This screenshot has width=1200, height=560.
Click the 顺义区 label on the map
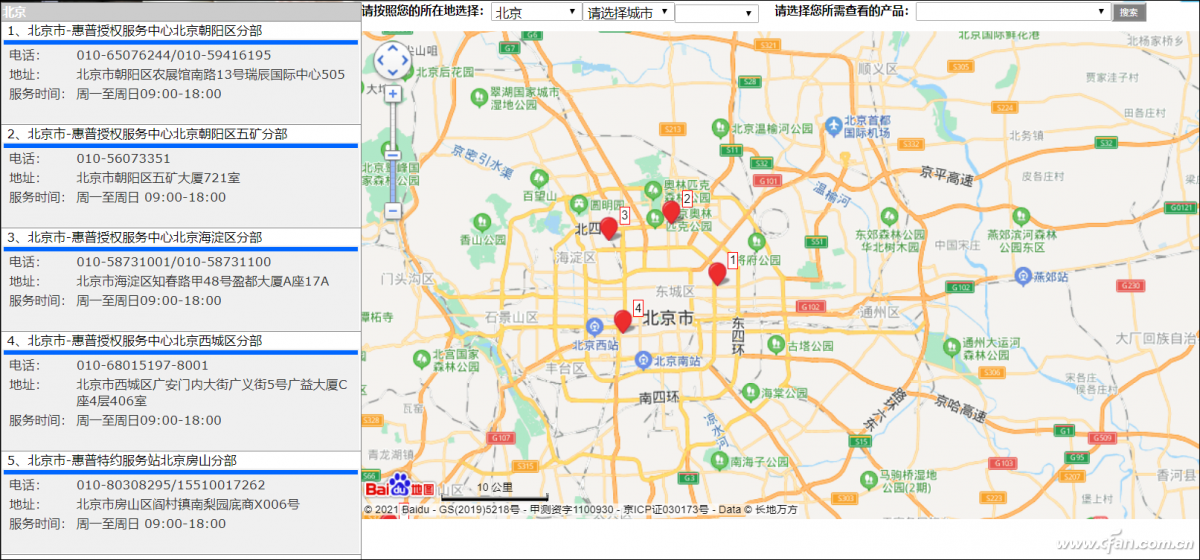coord(879,69)
